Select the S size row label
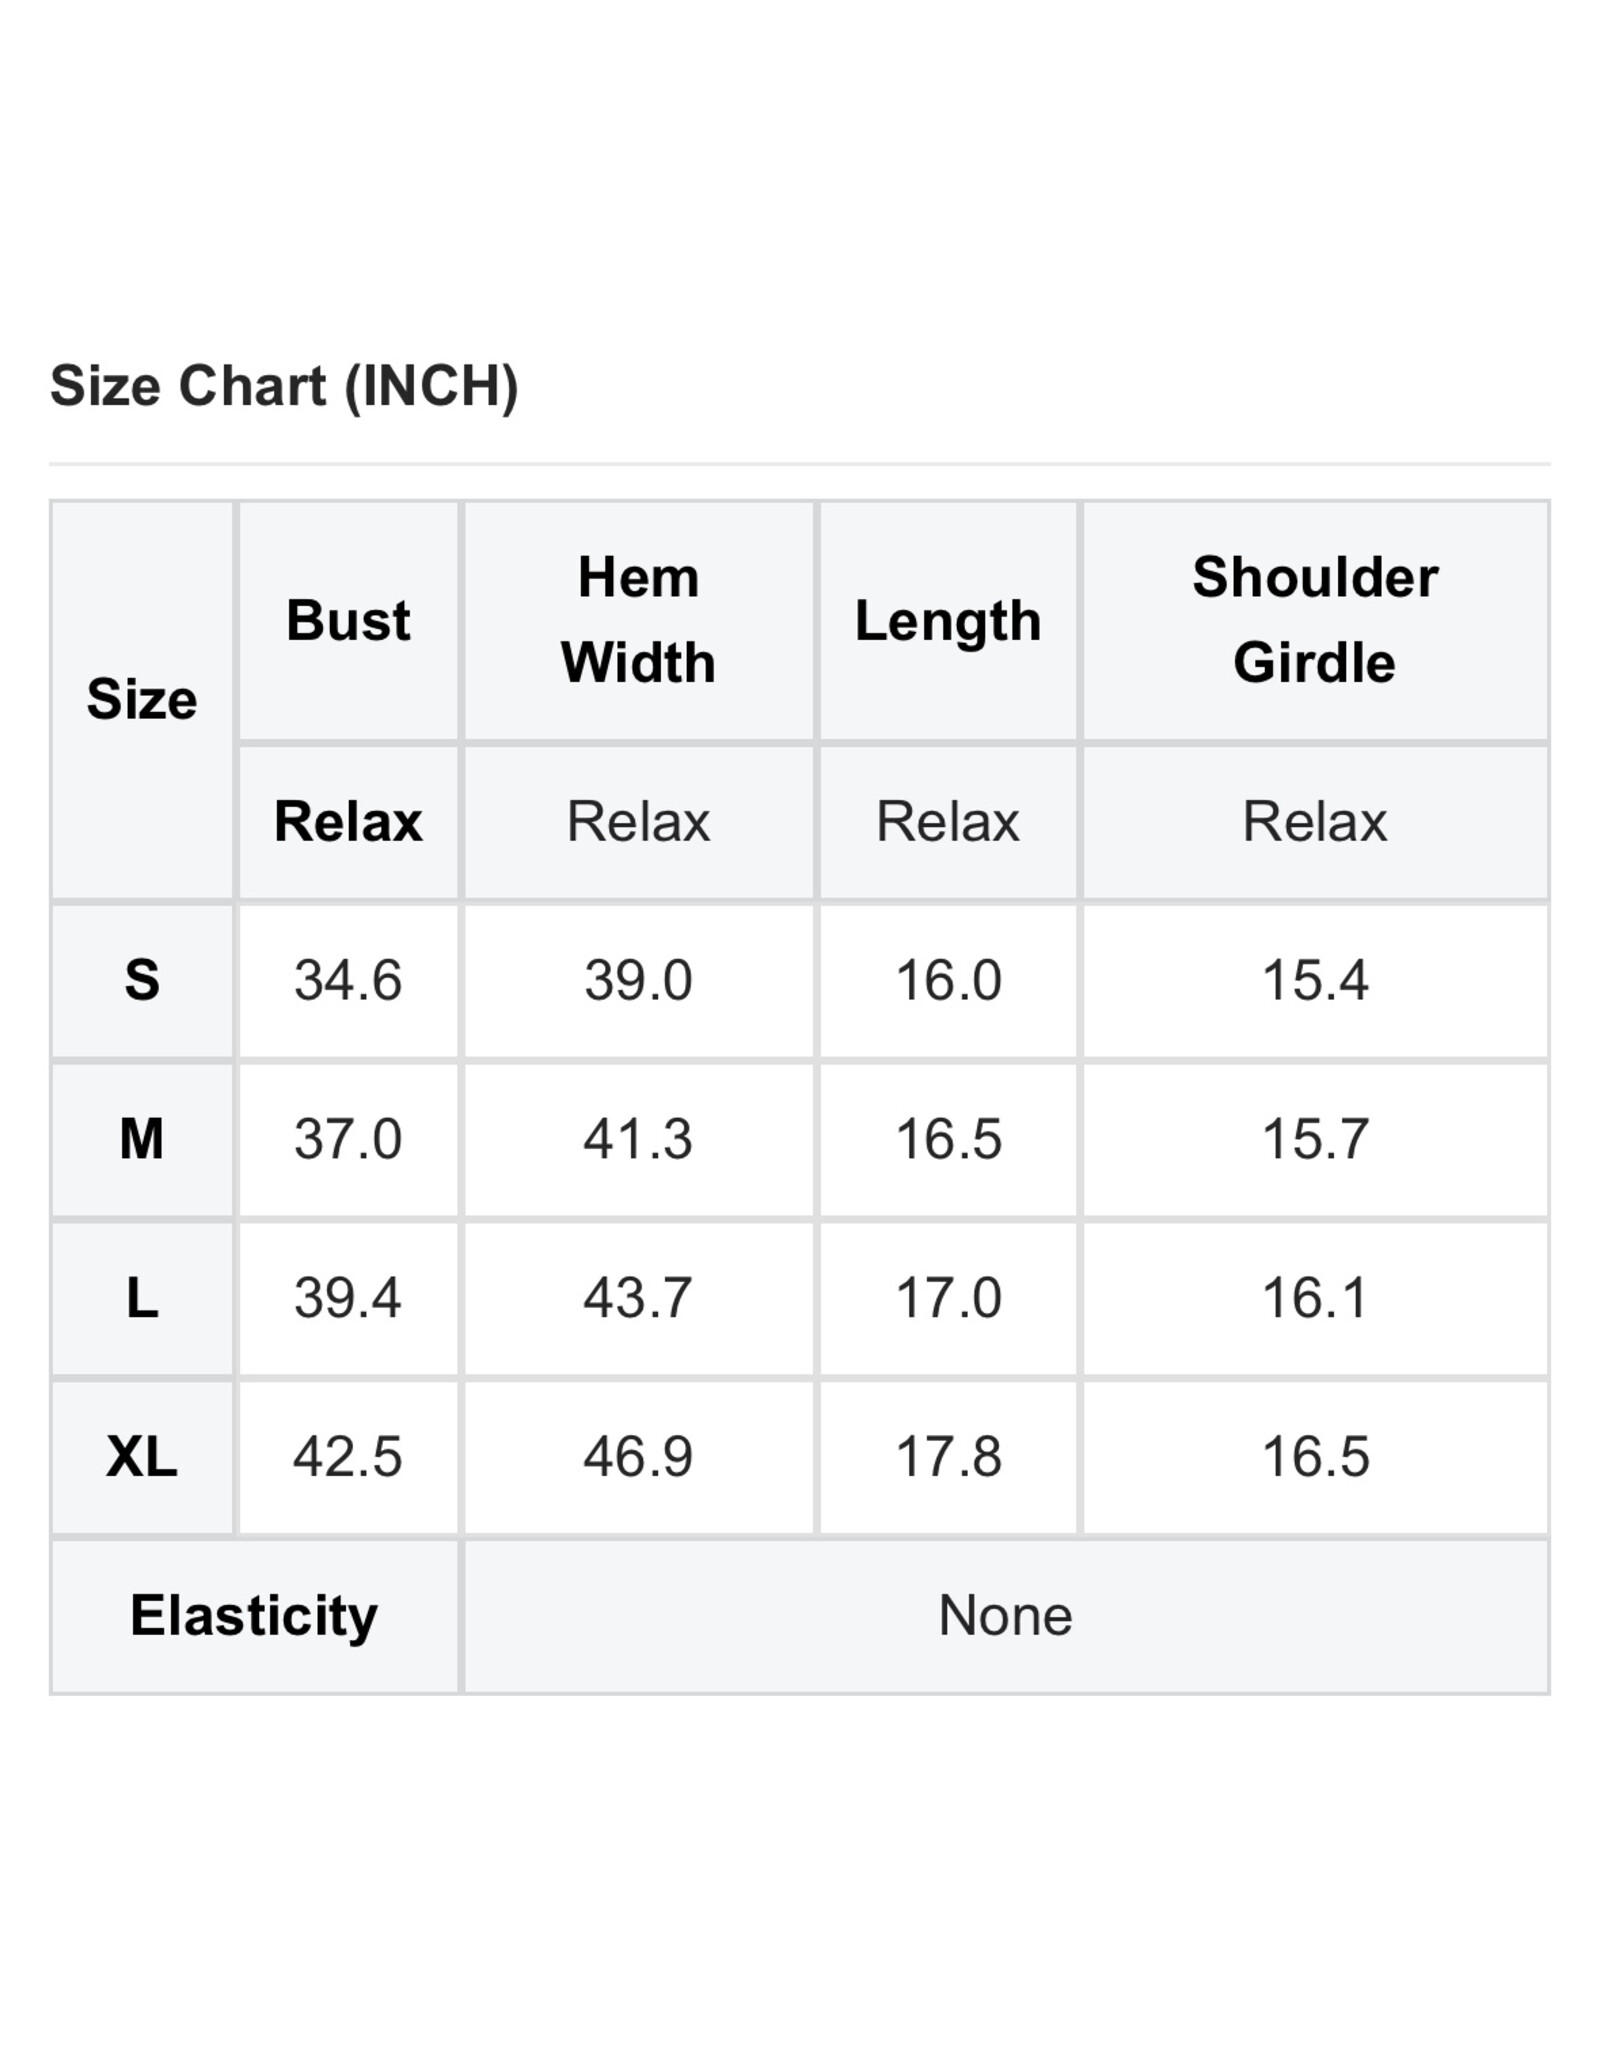 [142, 980]
